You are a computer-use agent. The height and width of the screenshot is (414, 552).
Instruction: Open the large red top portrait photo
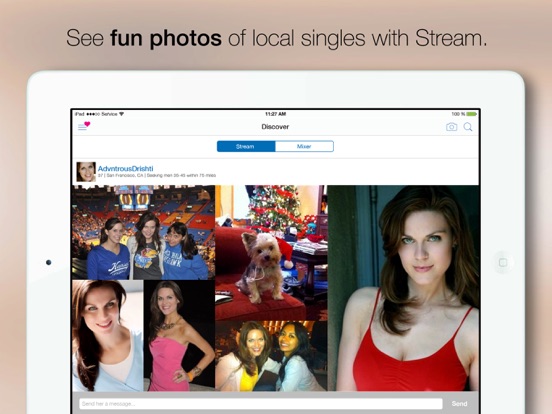[403, 288]
